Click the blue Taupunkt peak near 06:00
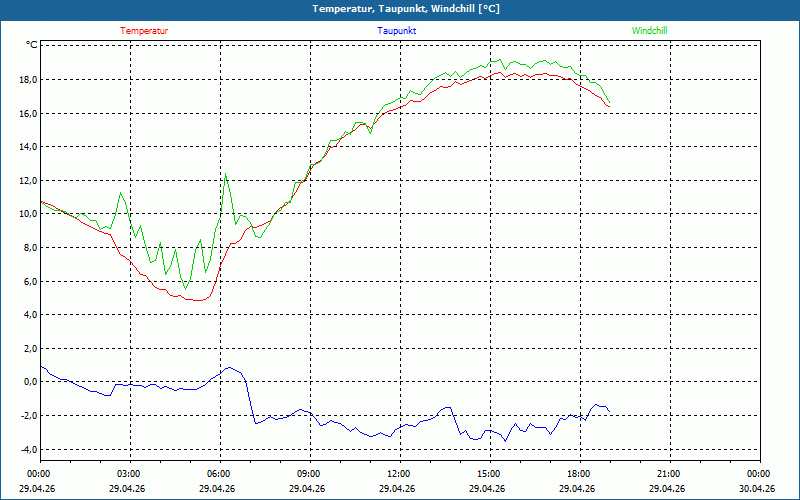This screenshot has height=500, width=800. (x=229, y=368)
